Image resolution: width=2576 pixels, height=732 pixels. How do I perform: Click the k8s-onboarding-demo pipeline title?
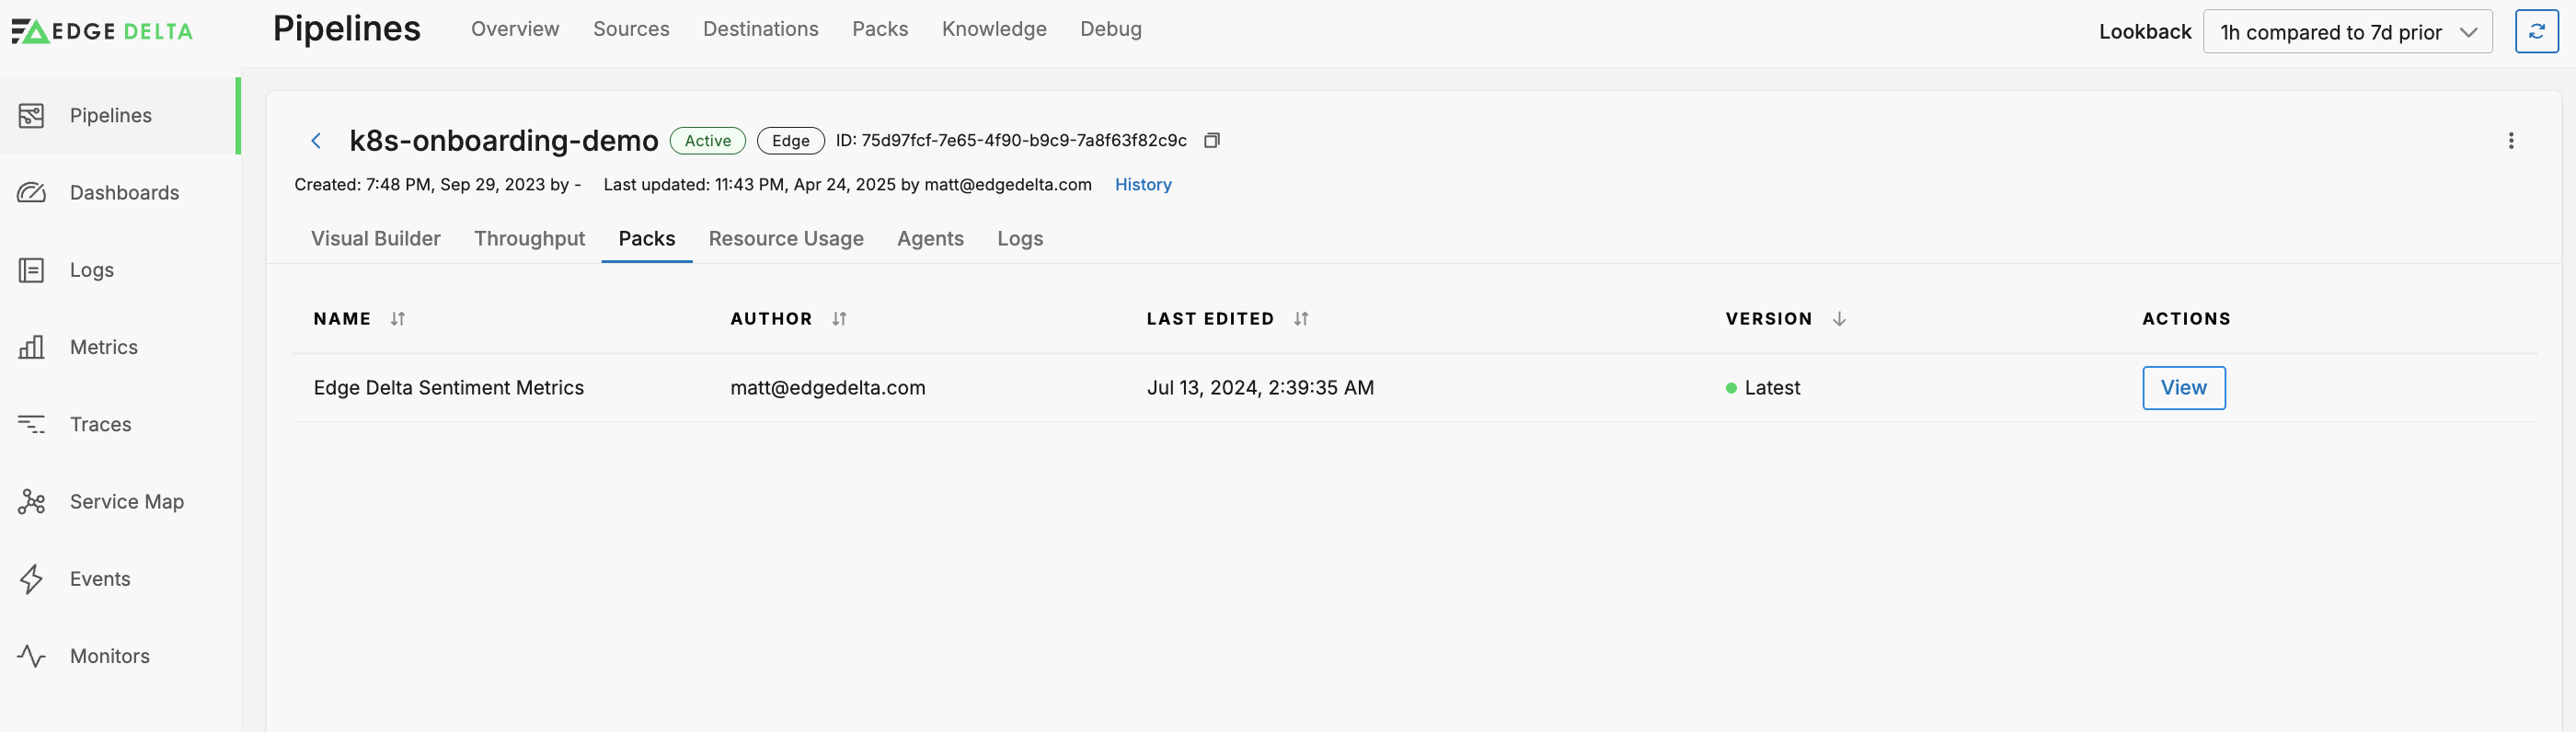pyautogui.click(x=504, y=141)
